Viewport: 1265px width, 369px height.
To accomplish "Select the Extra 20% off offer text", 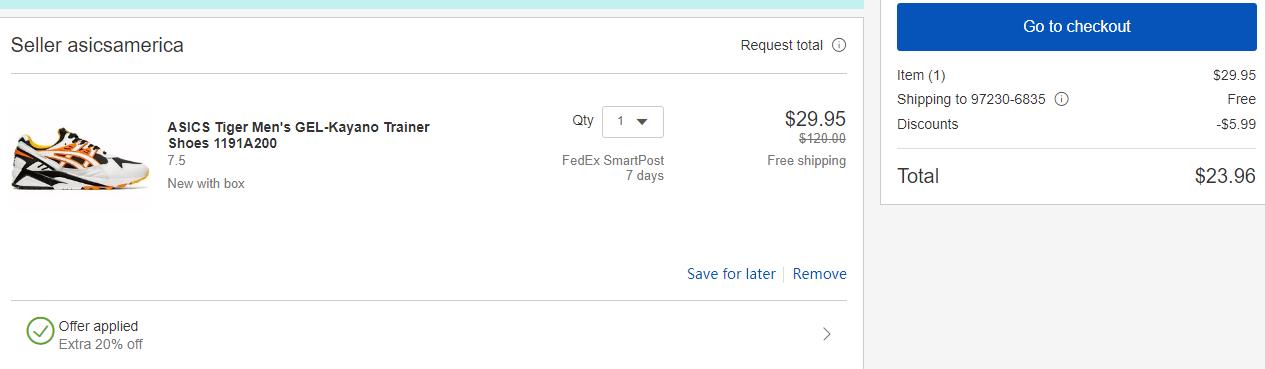I will (100, 344).
